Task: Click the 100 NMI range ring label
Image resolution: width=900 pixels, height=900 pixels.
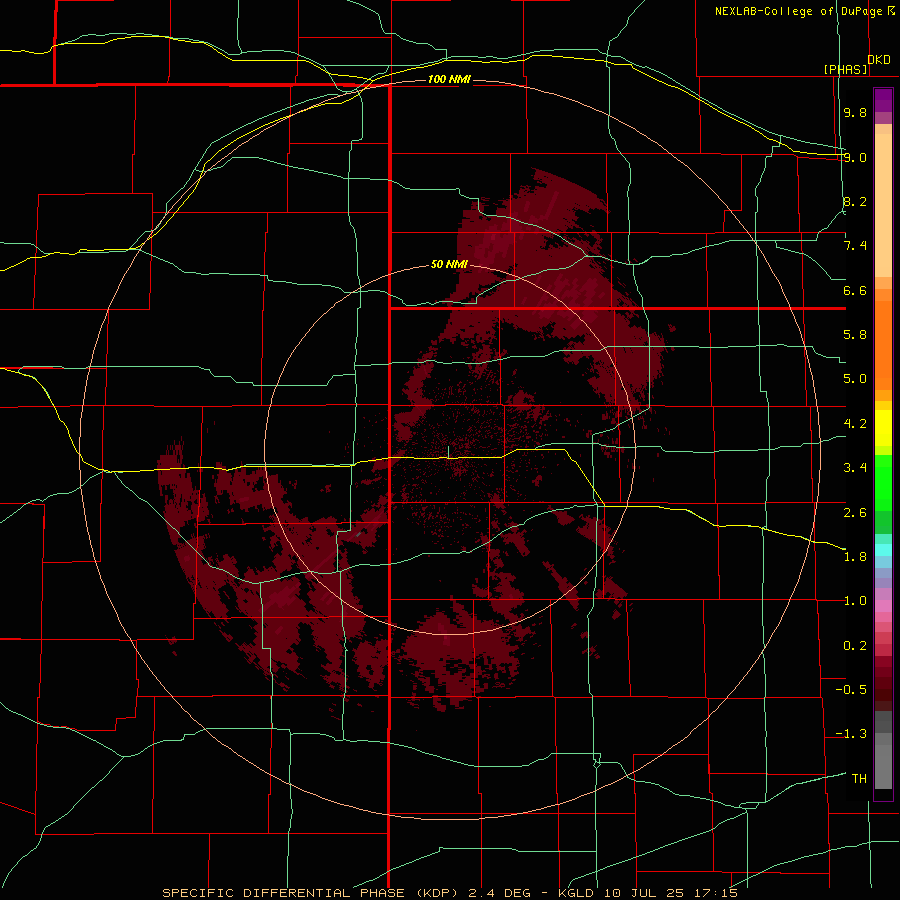Action: 449,79
